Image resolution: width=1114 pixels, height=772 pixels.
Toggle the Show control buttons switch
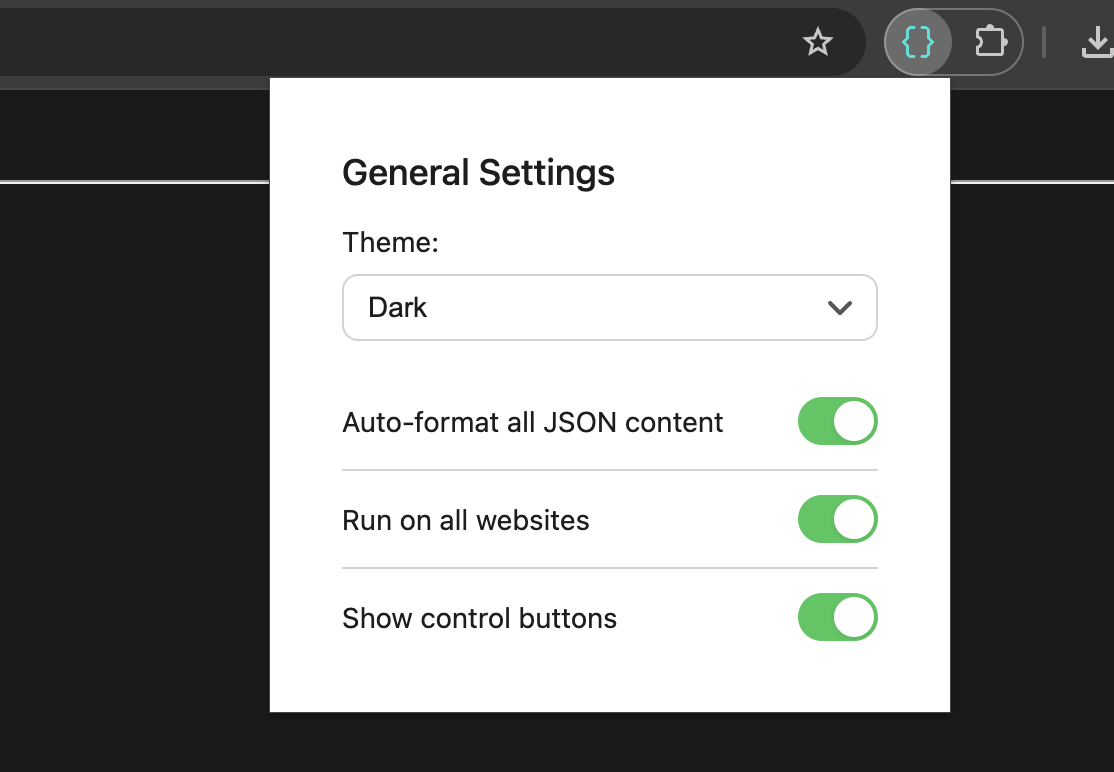[837, 618]
